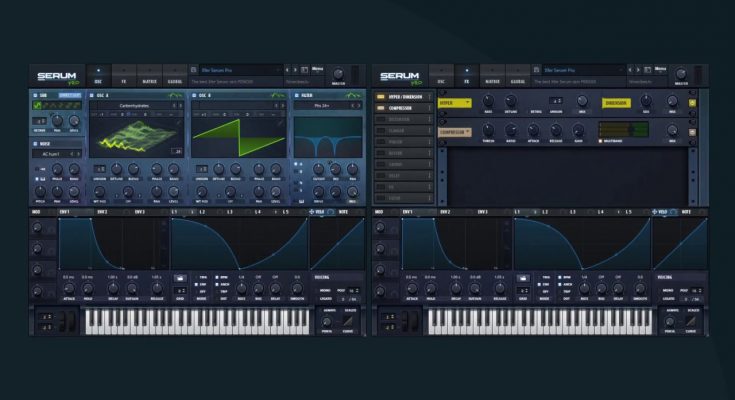Open the FX tab in left Serum window
735x400 pixels.
(x=124, y=76)
